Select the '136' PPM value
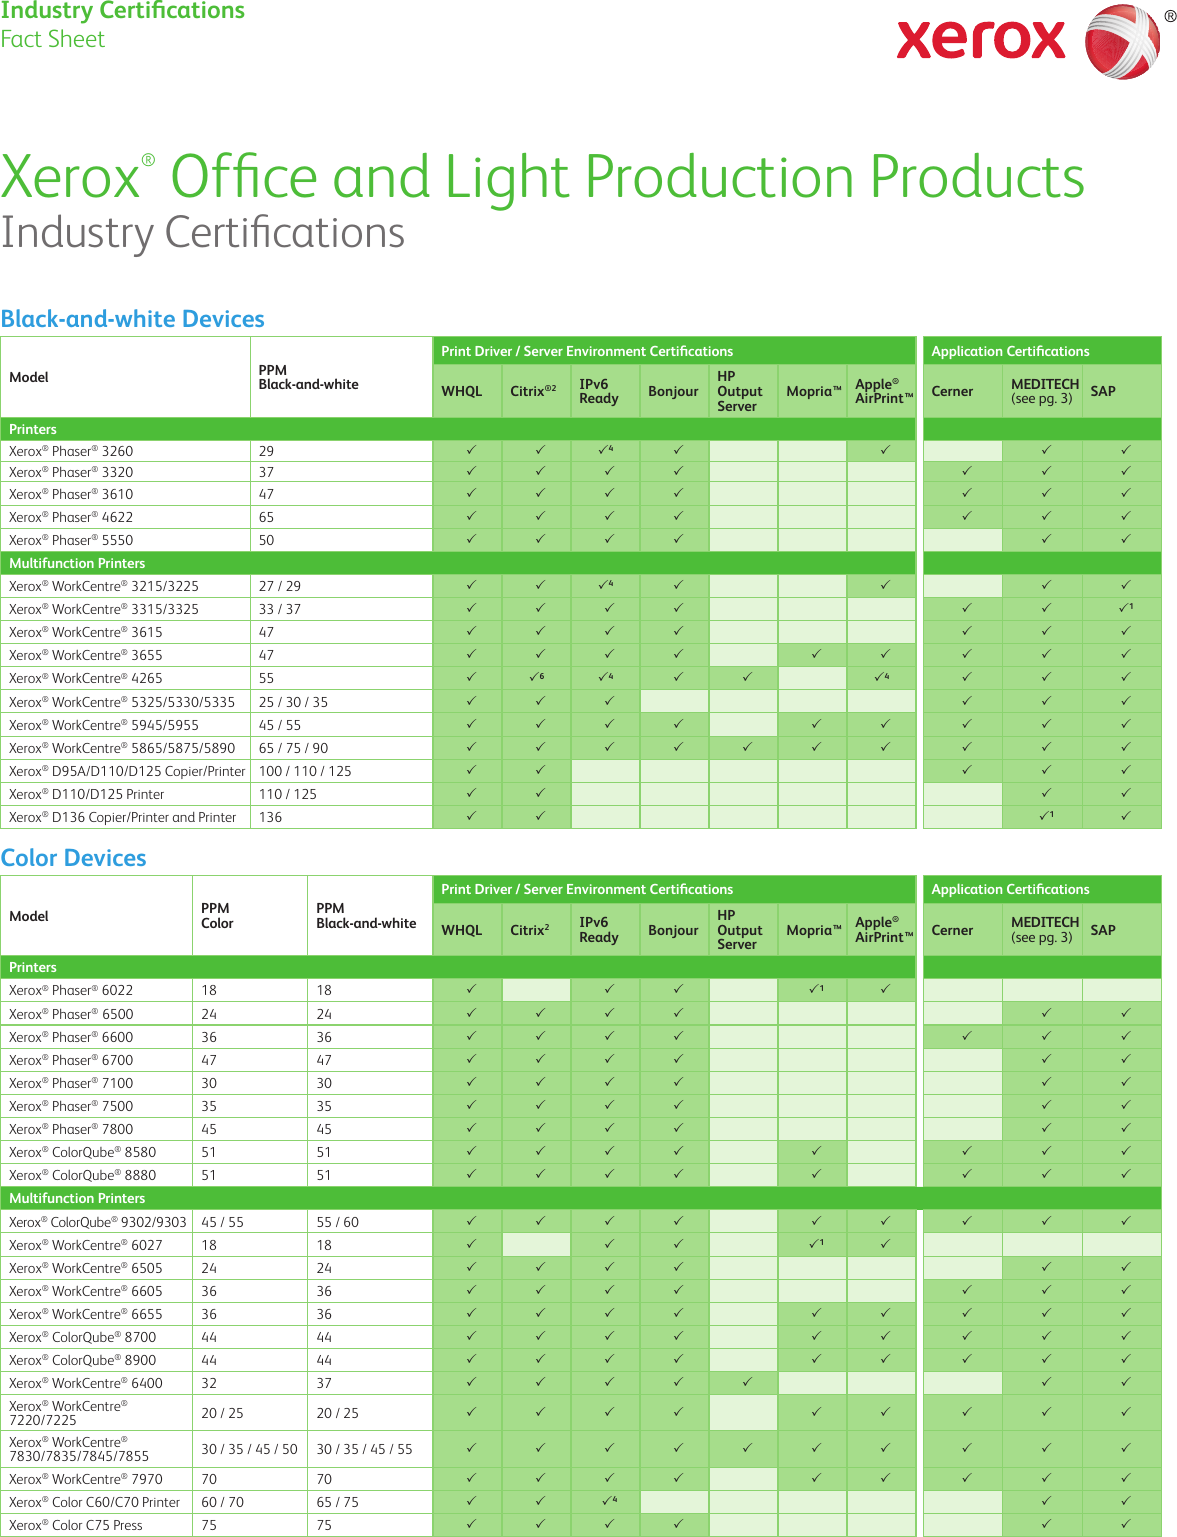This screenshot has width=1177, height=1537. pyautogui.click(x=270, y=817)
